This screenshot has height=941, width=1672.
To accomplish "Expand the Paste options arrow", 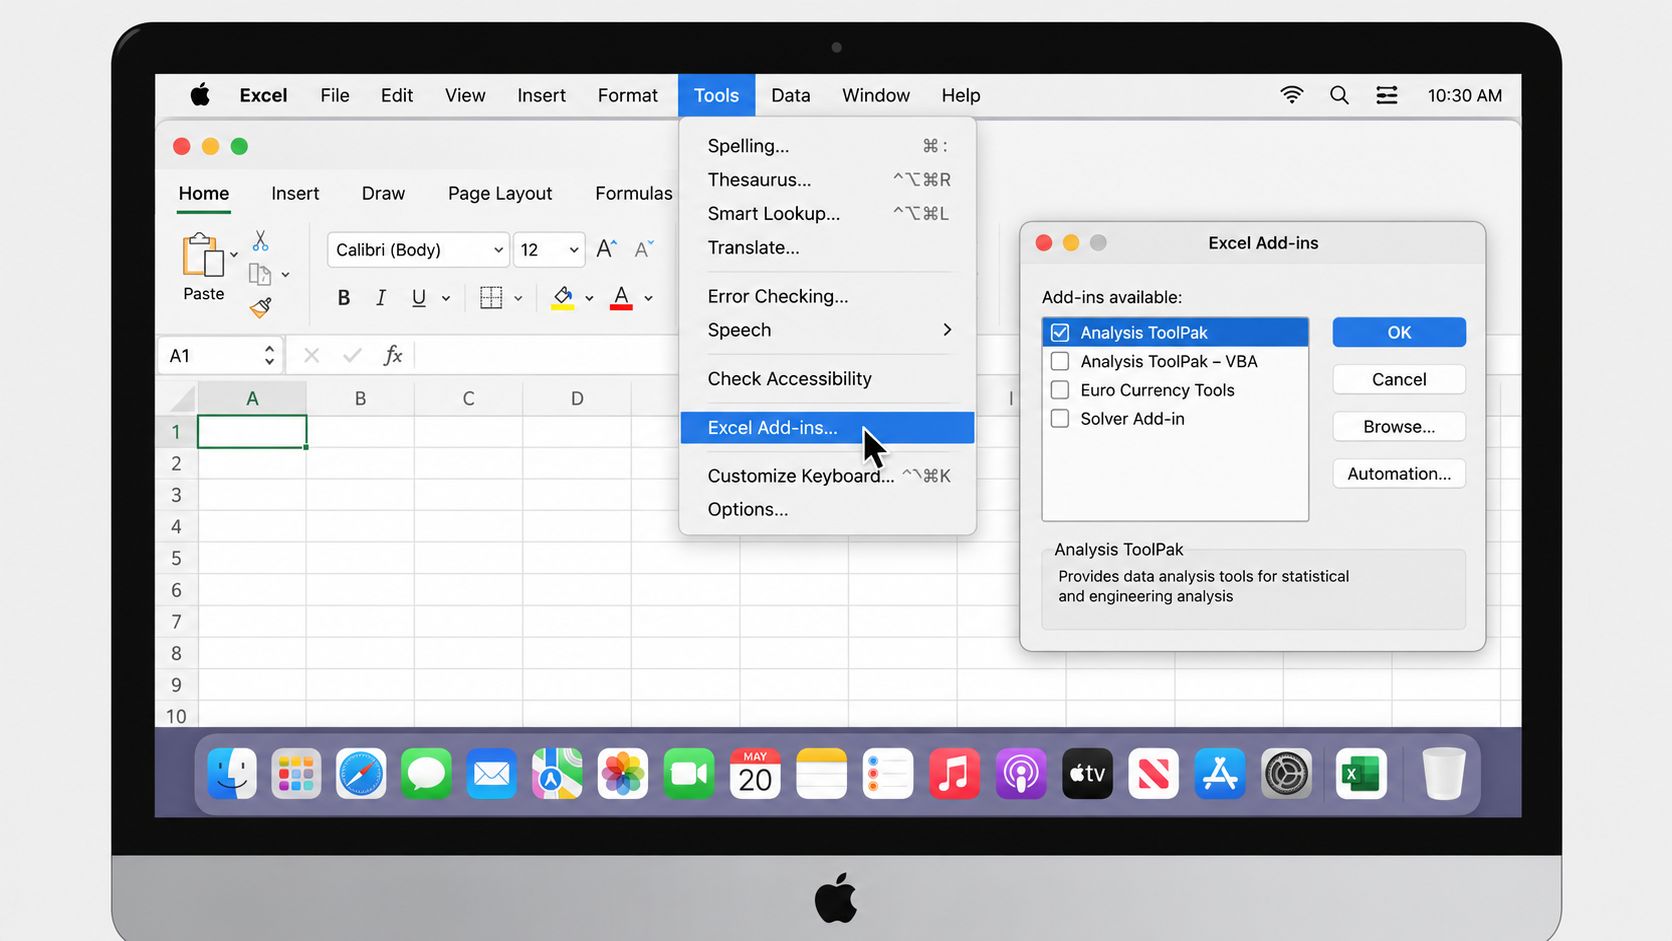I will coord(234,255).
